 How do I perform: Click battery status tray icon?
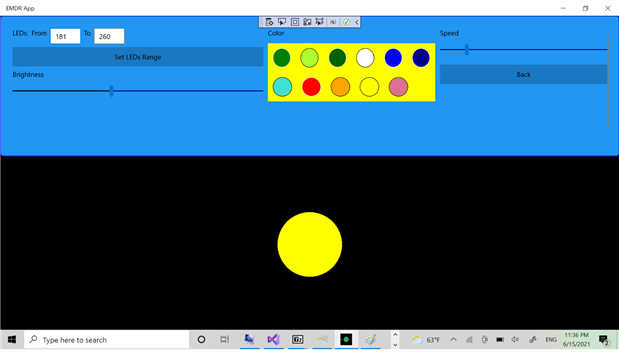(x=500, y=339)
